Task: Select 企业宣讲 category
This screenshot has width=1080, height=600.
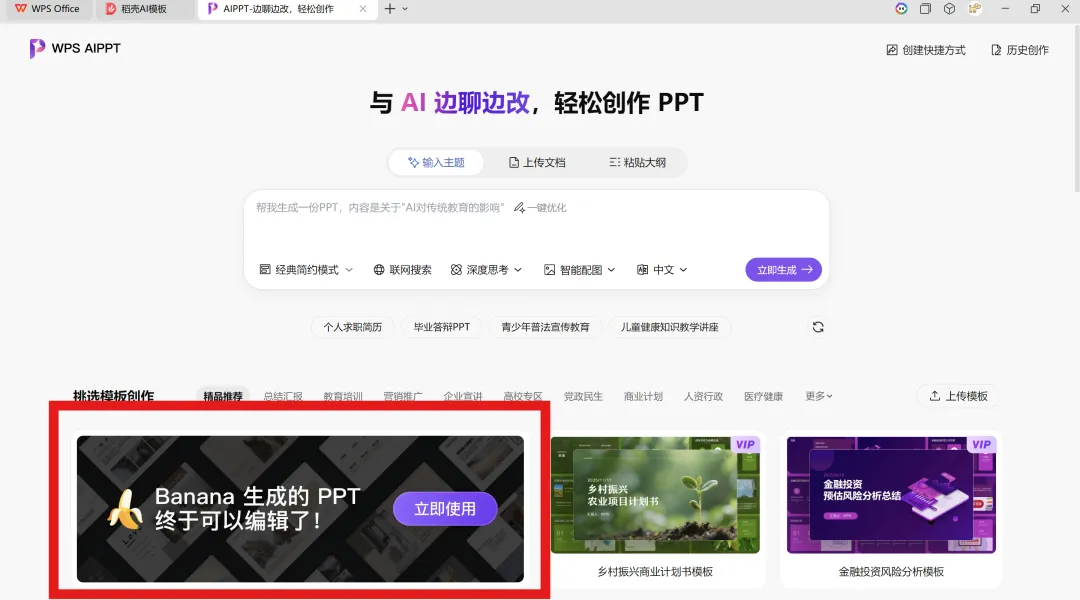Action: tap(463, 397)
